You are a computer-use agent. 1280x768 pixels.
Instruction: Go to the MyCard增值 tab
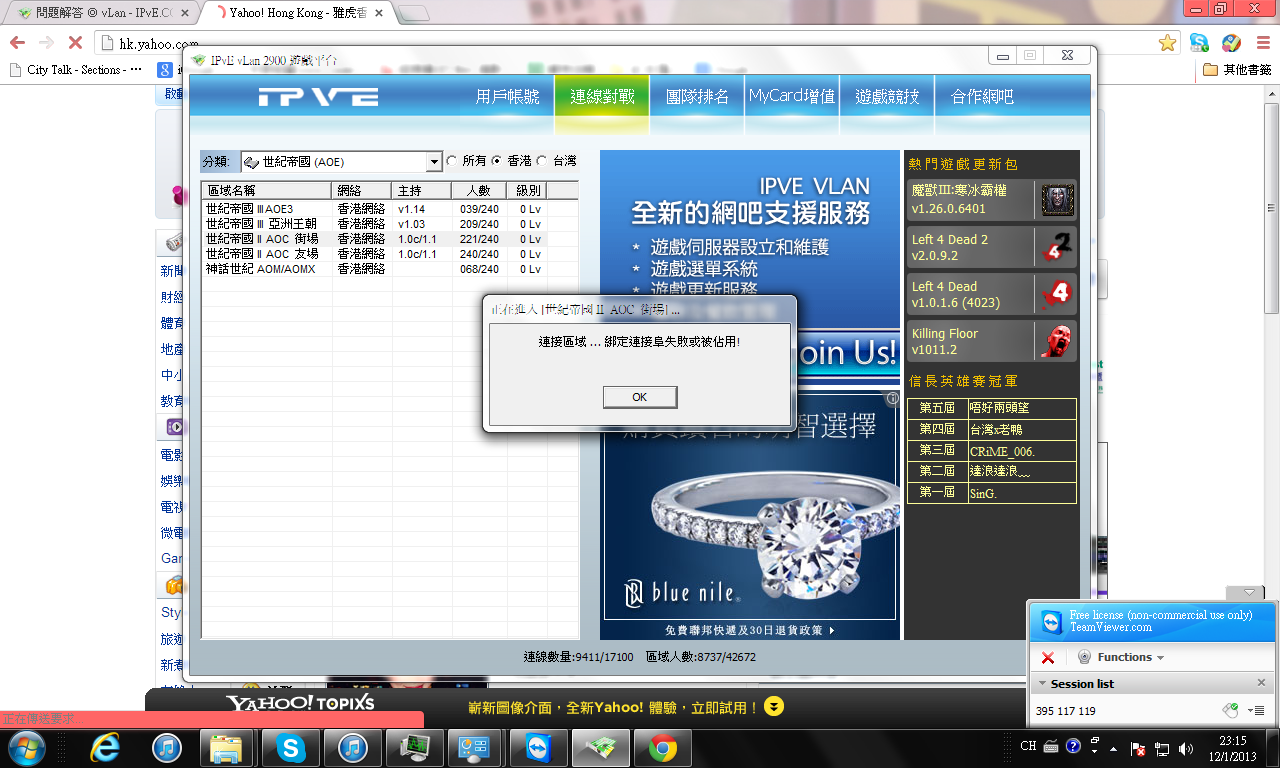point(792,97)
